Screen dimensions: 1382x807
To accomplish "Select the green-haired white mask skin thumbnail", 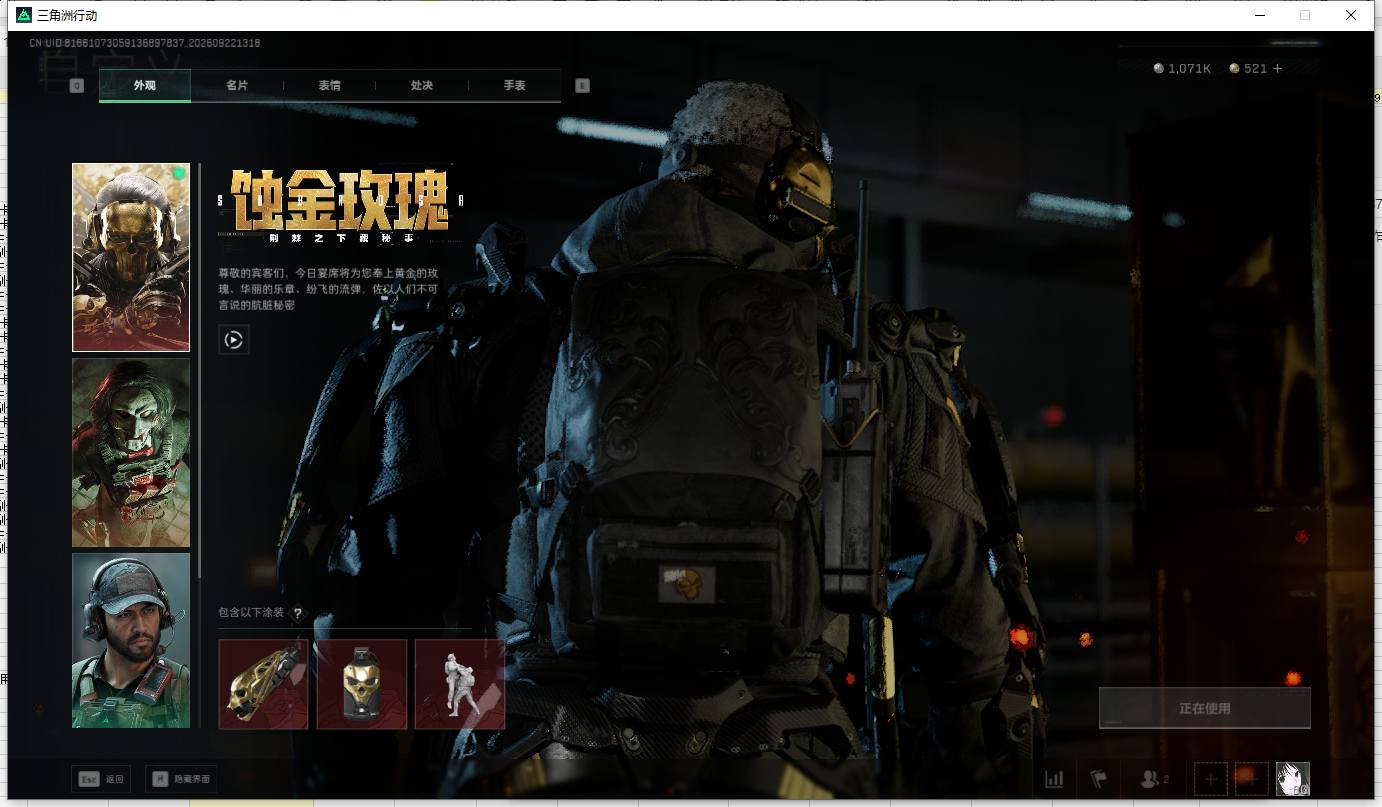I will [131, 452].
